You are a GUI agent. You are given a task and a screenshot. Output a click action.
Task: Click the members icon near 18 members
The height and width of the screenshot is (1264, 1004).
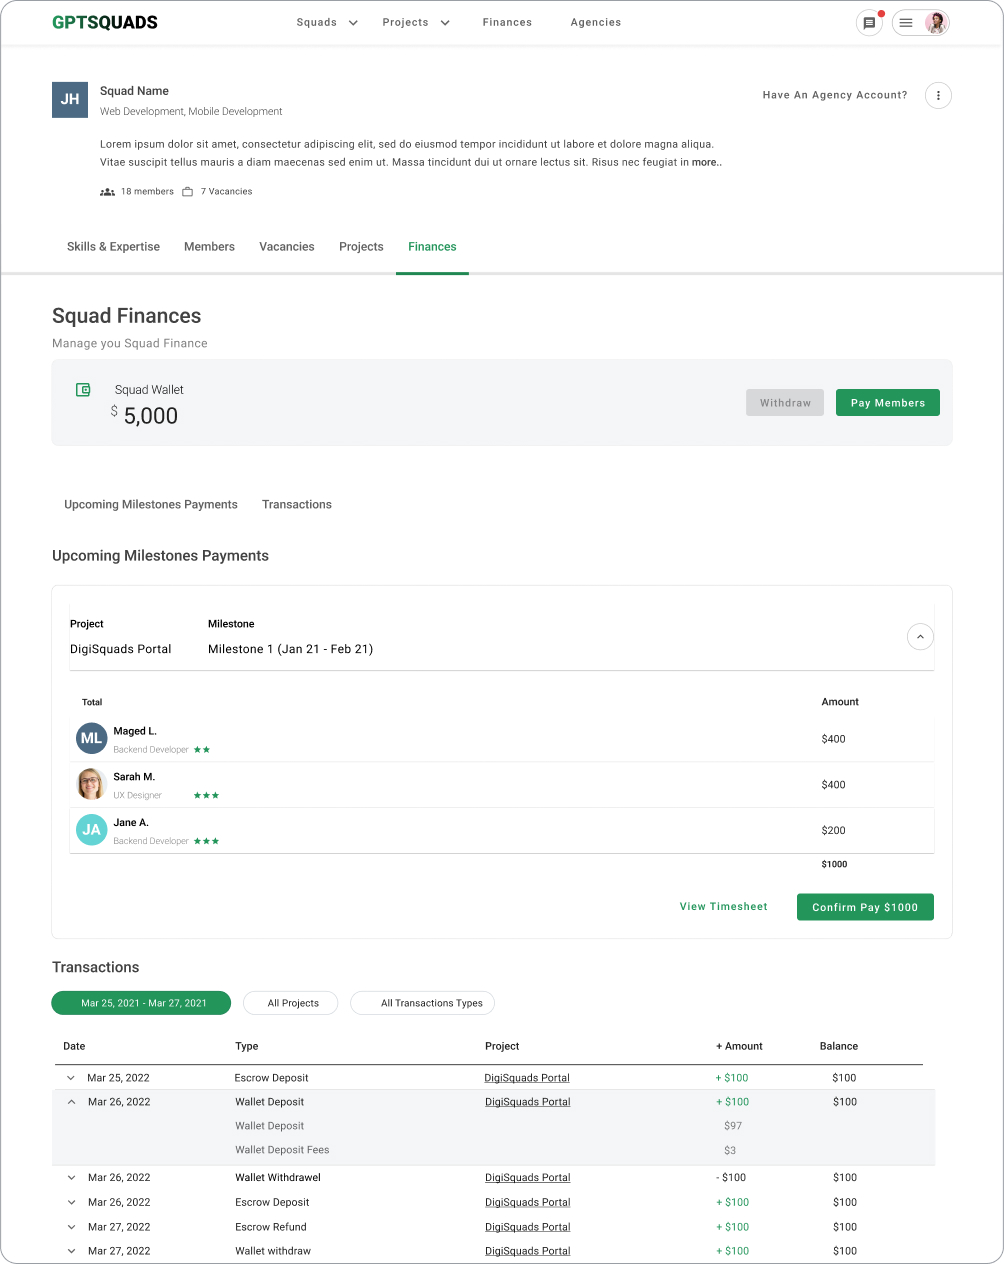click(107, 191)
